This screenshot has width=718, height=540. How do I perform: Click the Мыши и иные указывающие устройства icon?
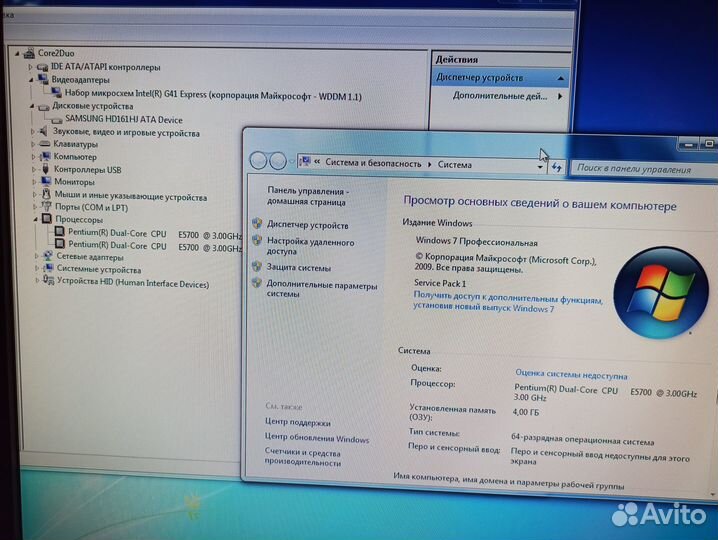(x=46, y=194)
